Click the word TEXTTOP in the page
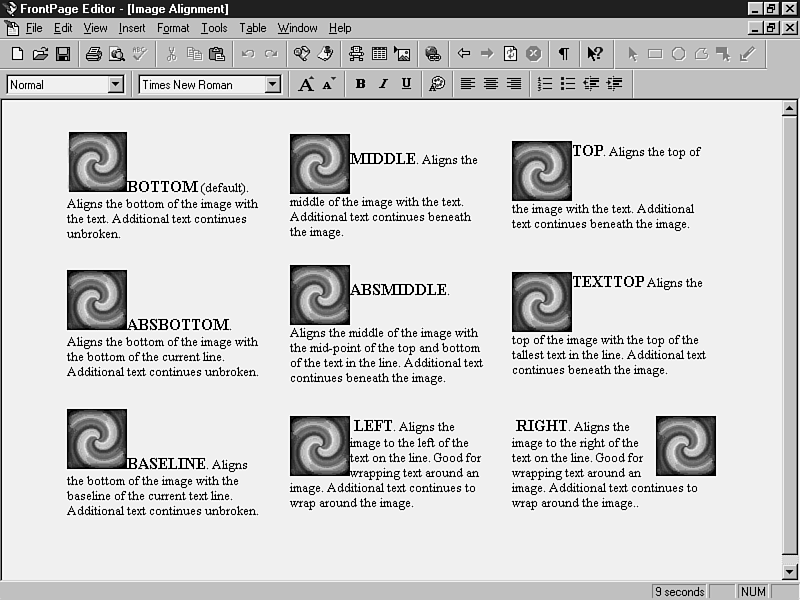The height and width of the screenshot is (600, 800). pos(608,282)
